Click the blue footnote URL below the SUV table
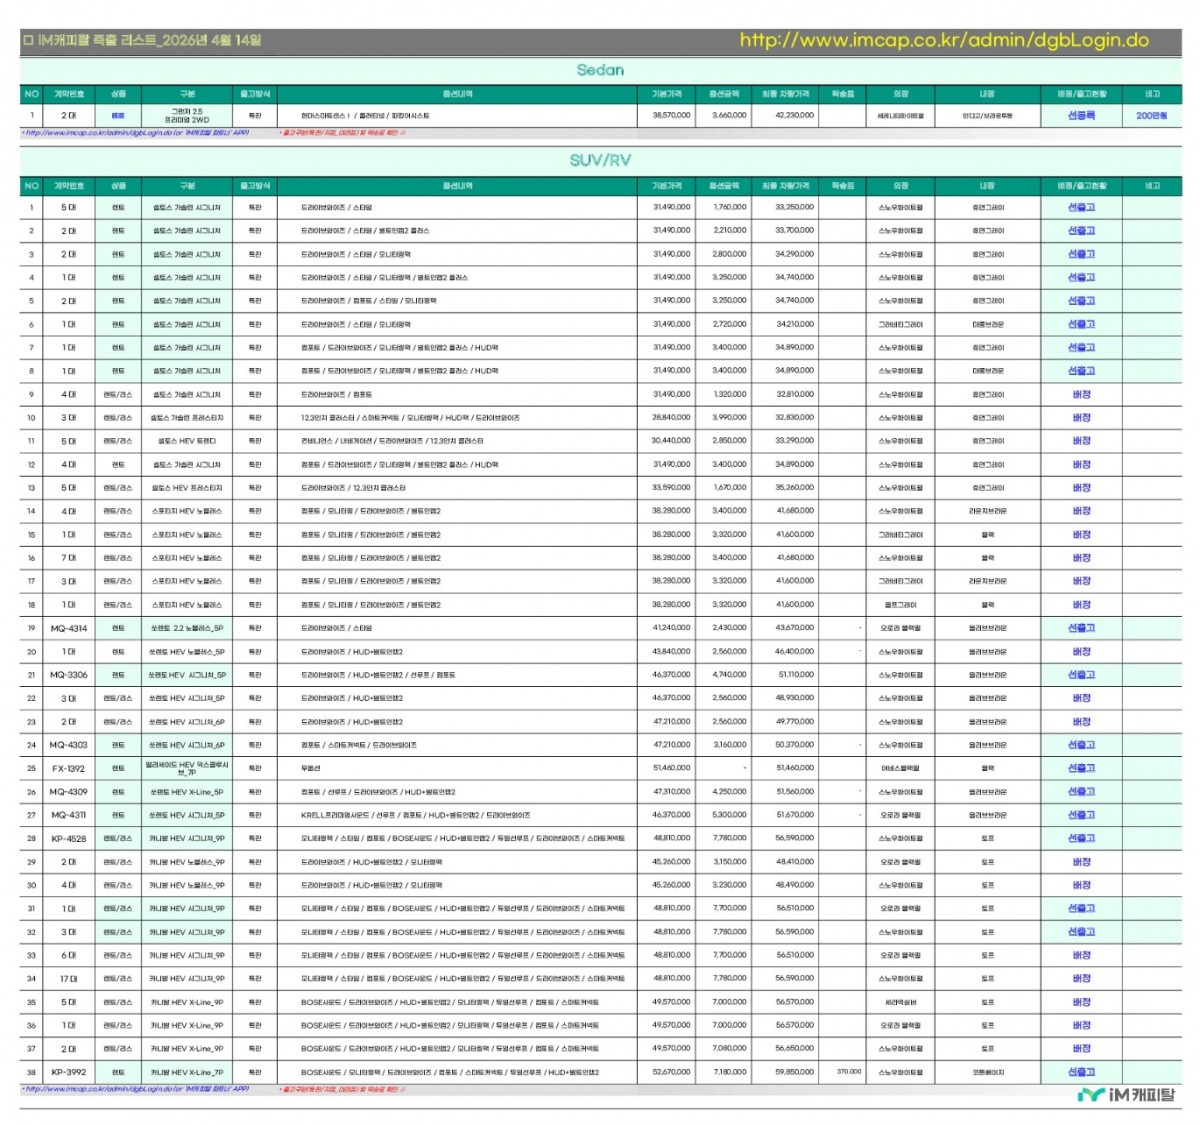Viewport: 1200px width, 1125px height. click(x=136, y=1089)
